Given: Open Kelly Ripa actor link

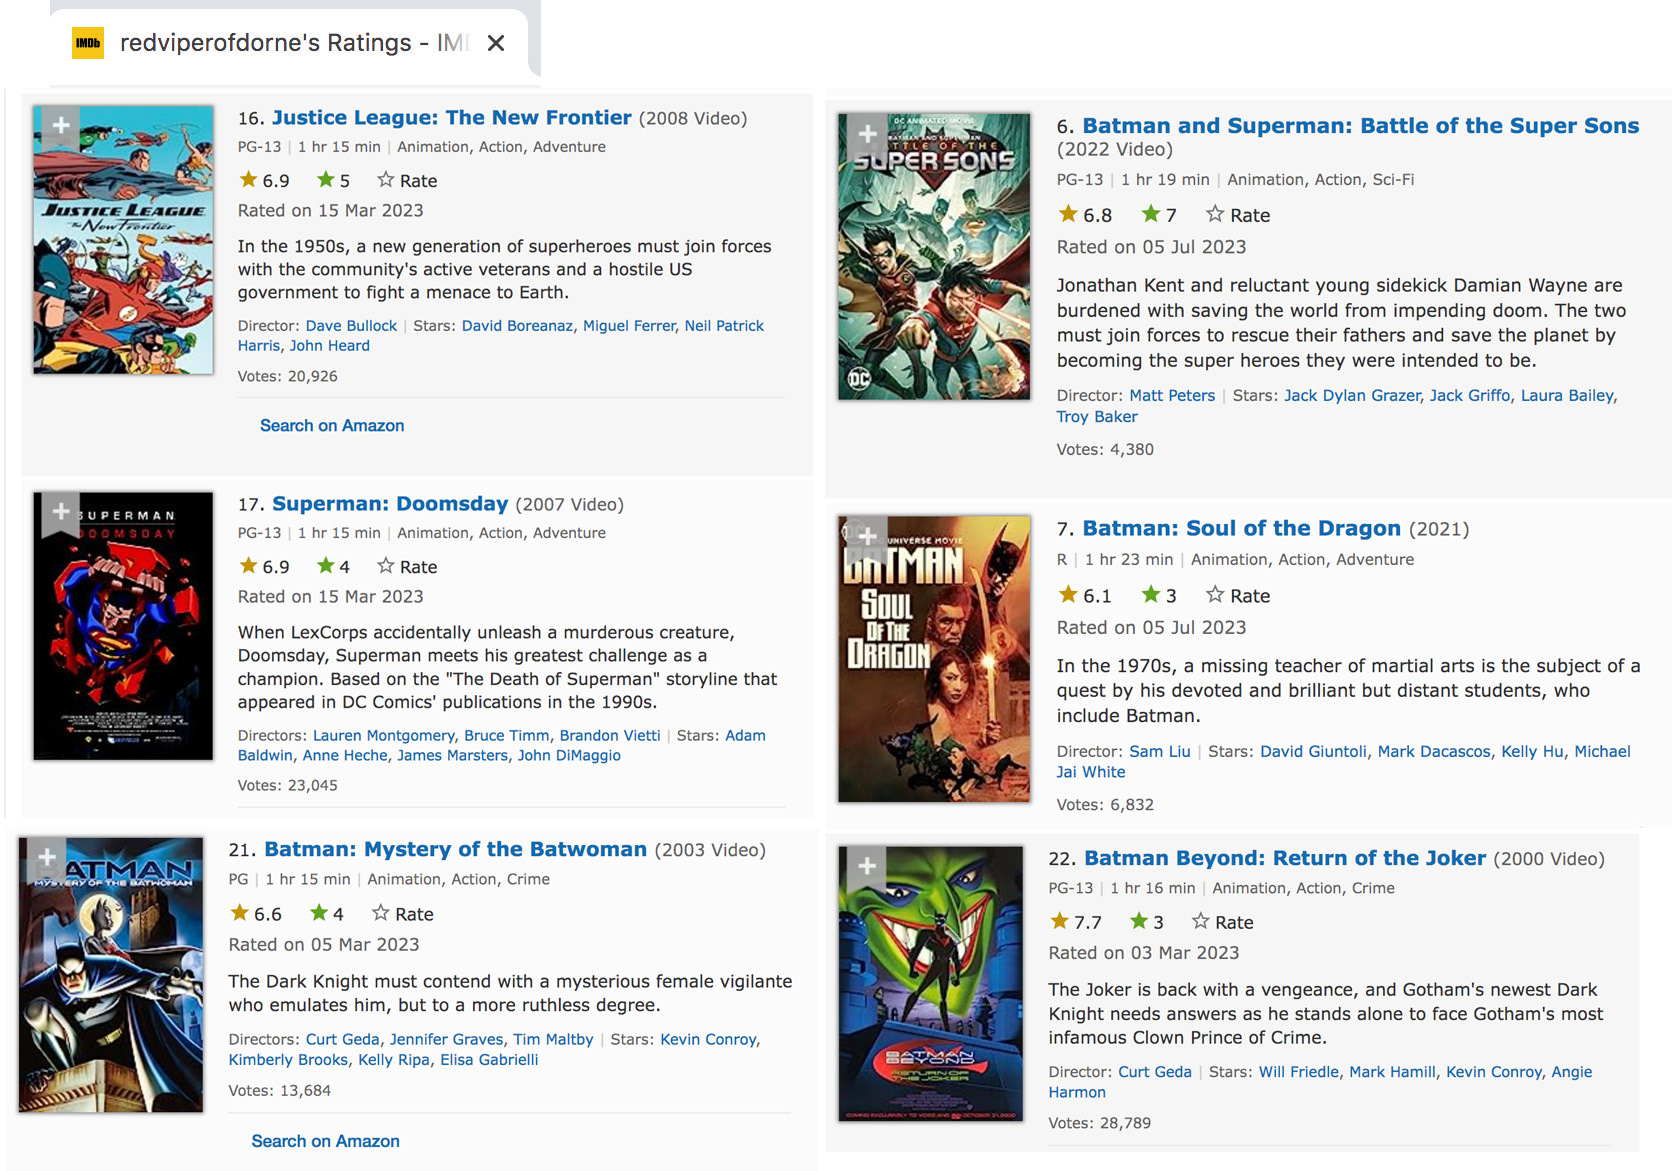Looking at the screenshot, I should click(394, 1060).
